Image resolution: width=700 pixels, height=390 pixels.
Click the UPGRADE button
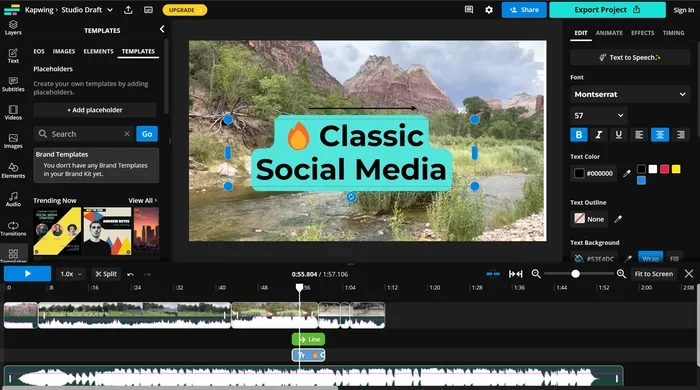[x=184, y=10]
